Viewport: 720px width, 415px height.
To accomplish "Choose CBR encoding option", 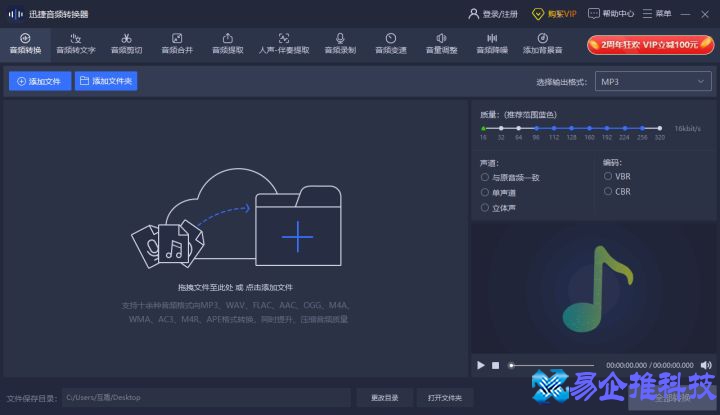I will click(x=608, y=191).
